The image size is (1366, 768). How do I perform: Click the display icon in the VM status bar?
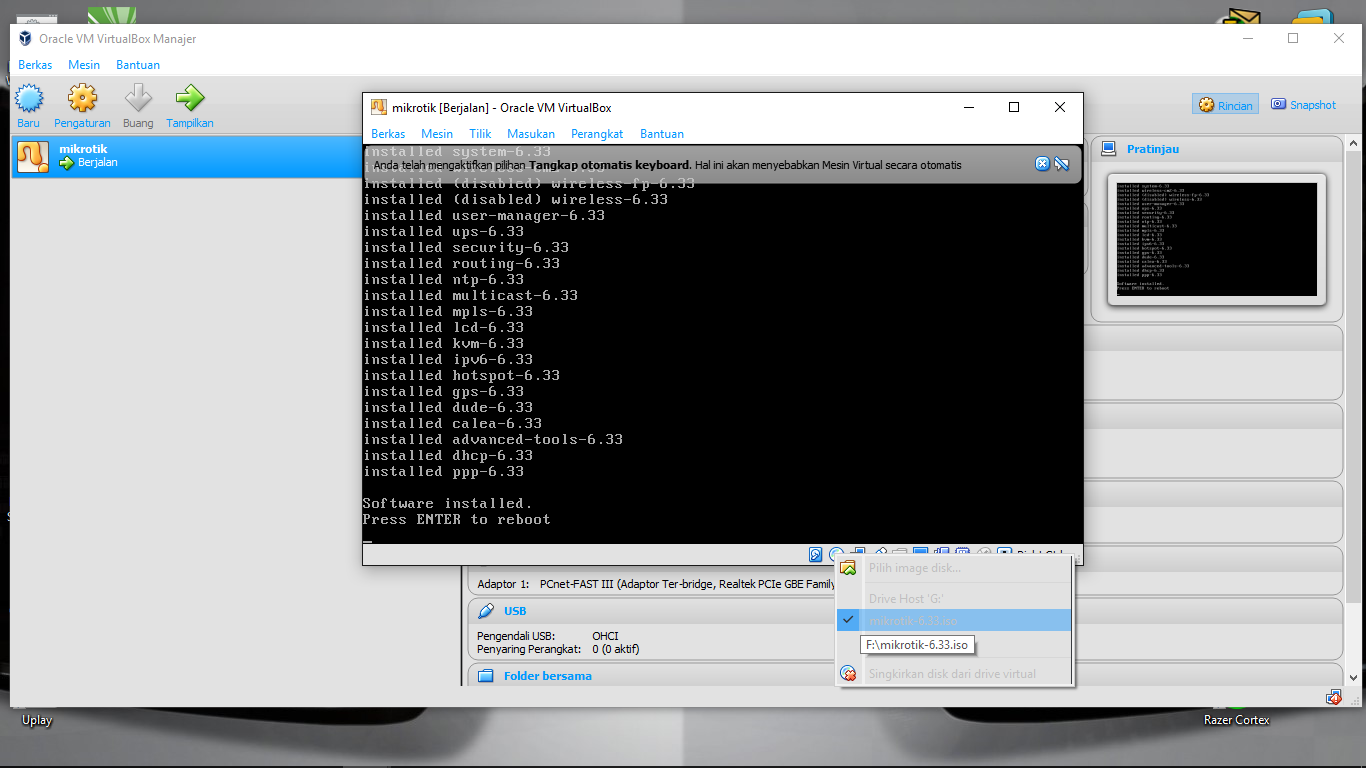pos(921,552)
